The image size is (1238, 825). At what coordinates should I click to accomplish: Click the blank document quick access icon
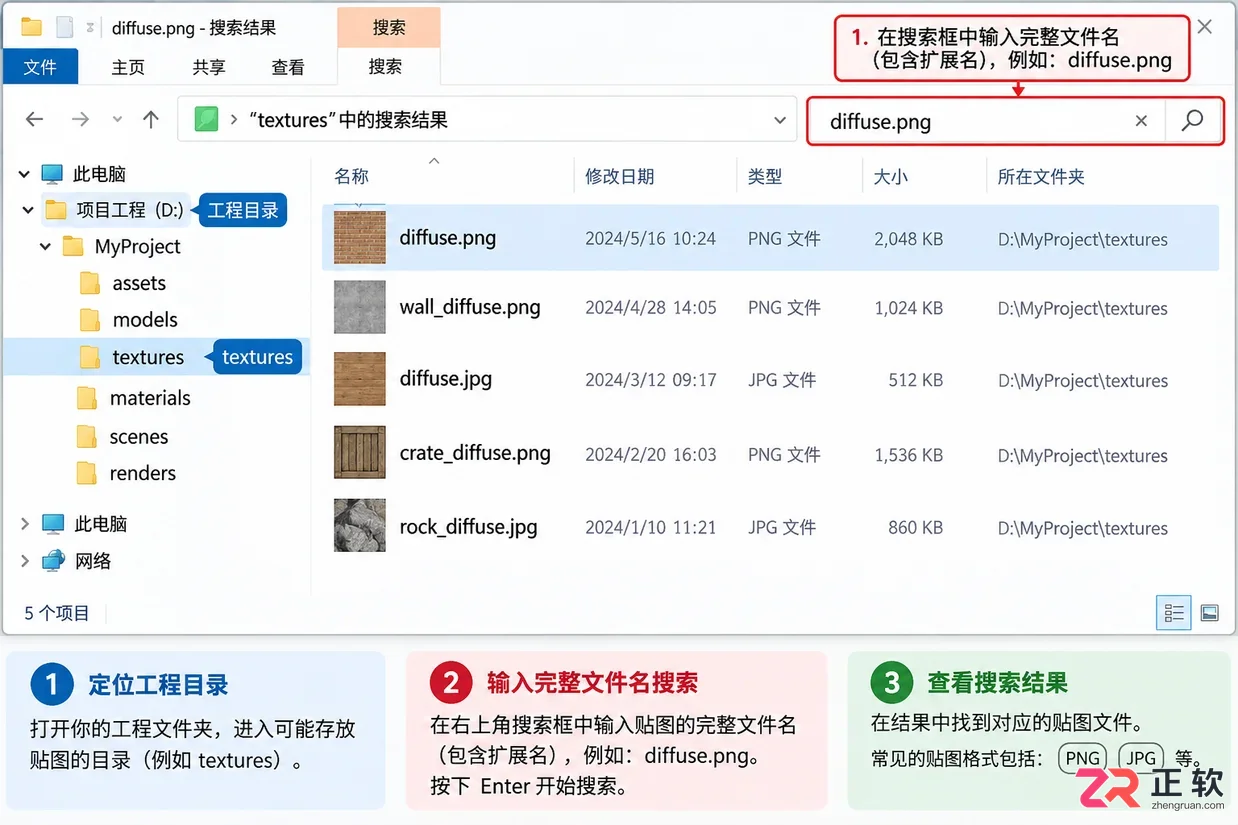(x=65, y=27)
